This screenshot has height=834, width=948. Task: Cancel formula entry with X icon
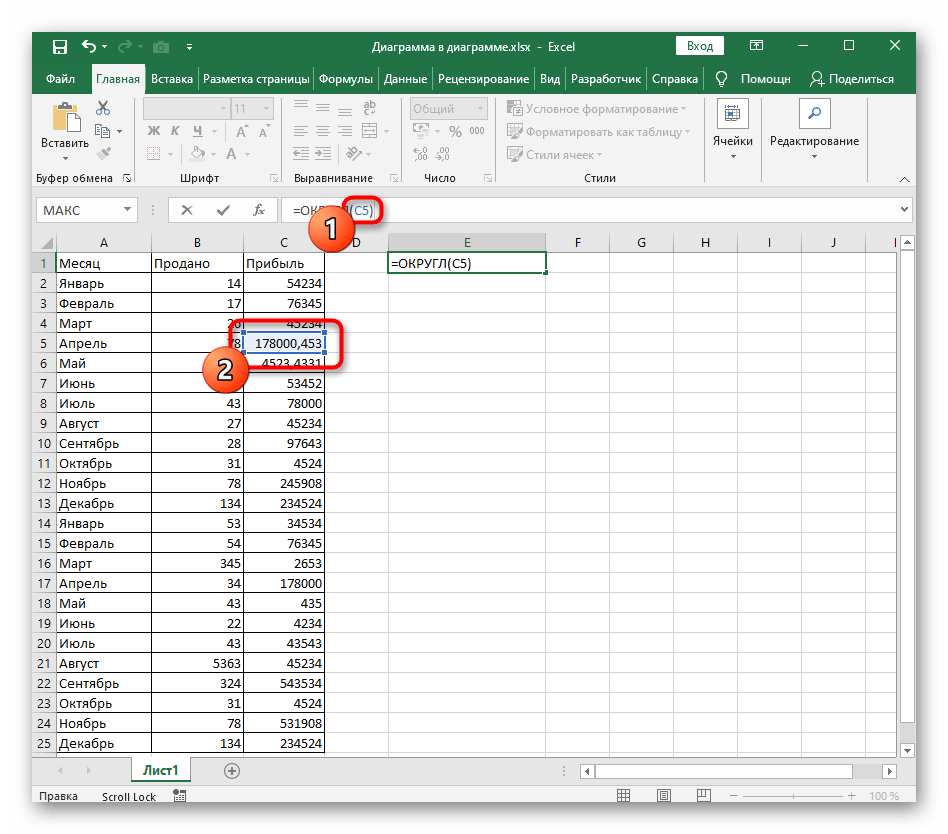click(187, 210)
